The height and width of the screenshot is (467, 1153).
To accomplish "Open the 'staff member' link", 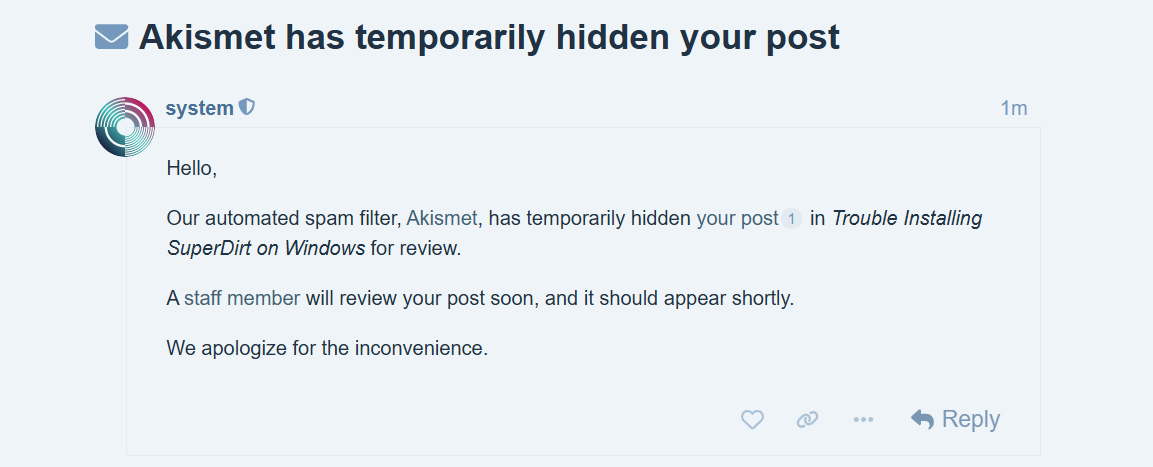I will pyautogui.click(x=242, y=298).
